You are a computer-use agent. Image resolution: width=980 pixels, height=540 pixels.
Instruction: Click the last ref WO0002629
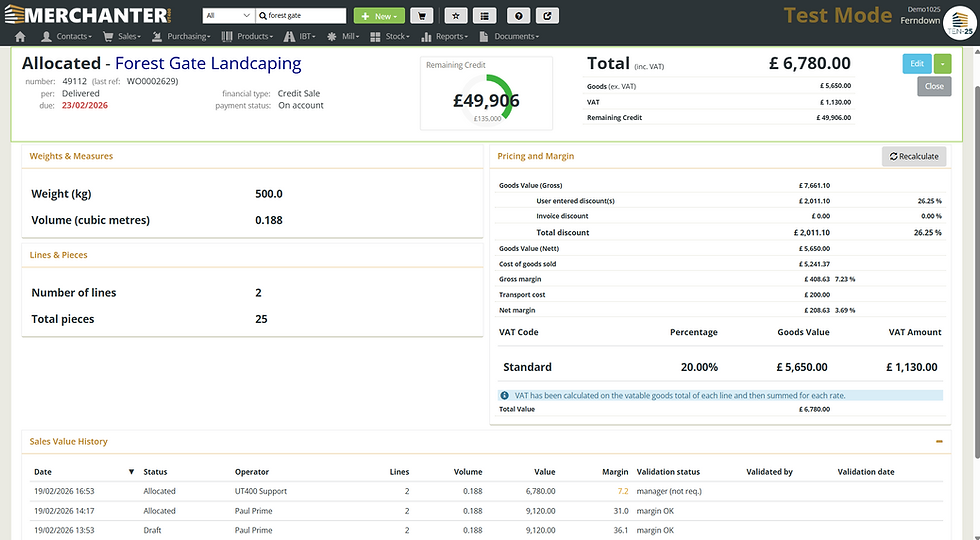[152, 81]
